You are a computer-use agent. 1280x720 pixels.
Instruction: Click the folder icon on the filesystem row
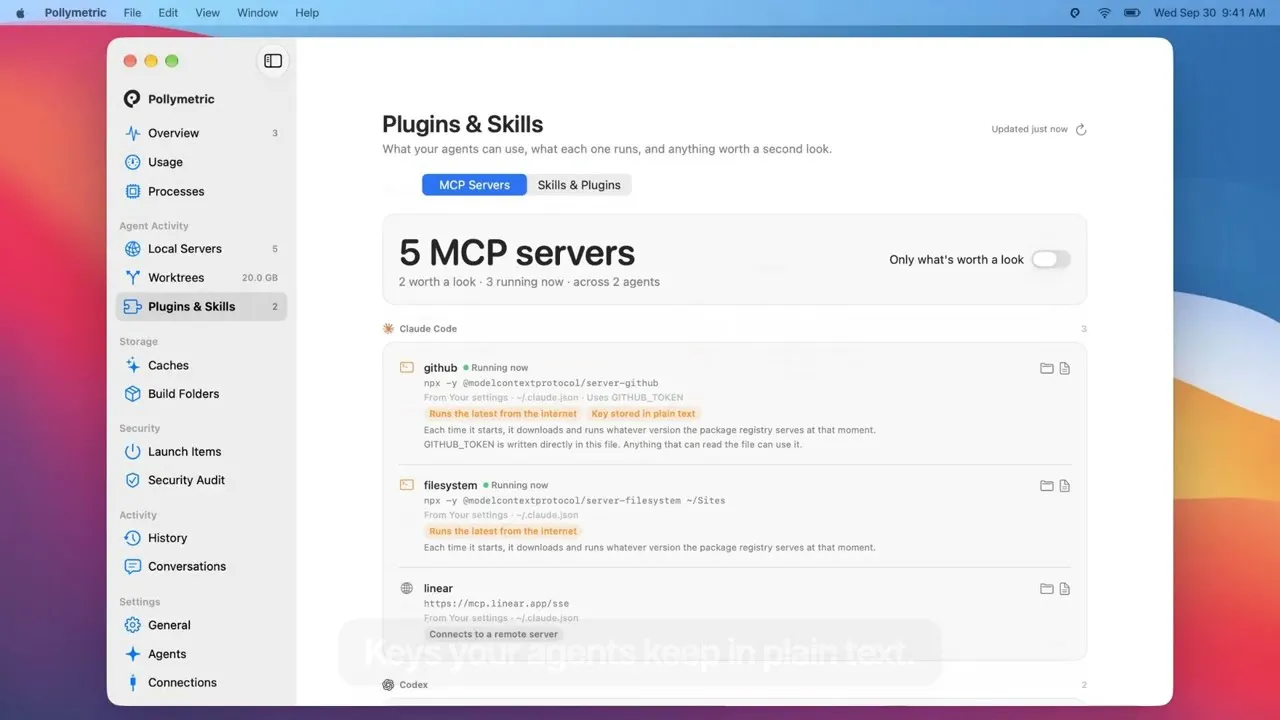click(x=1047, y=486)
